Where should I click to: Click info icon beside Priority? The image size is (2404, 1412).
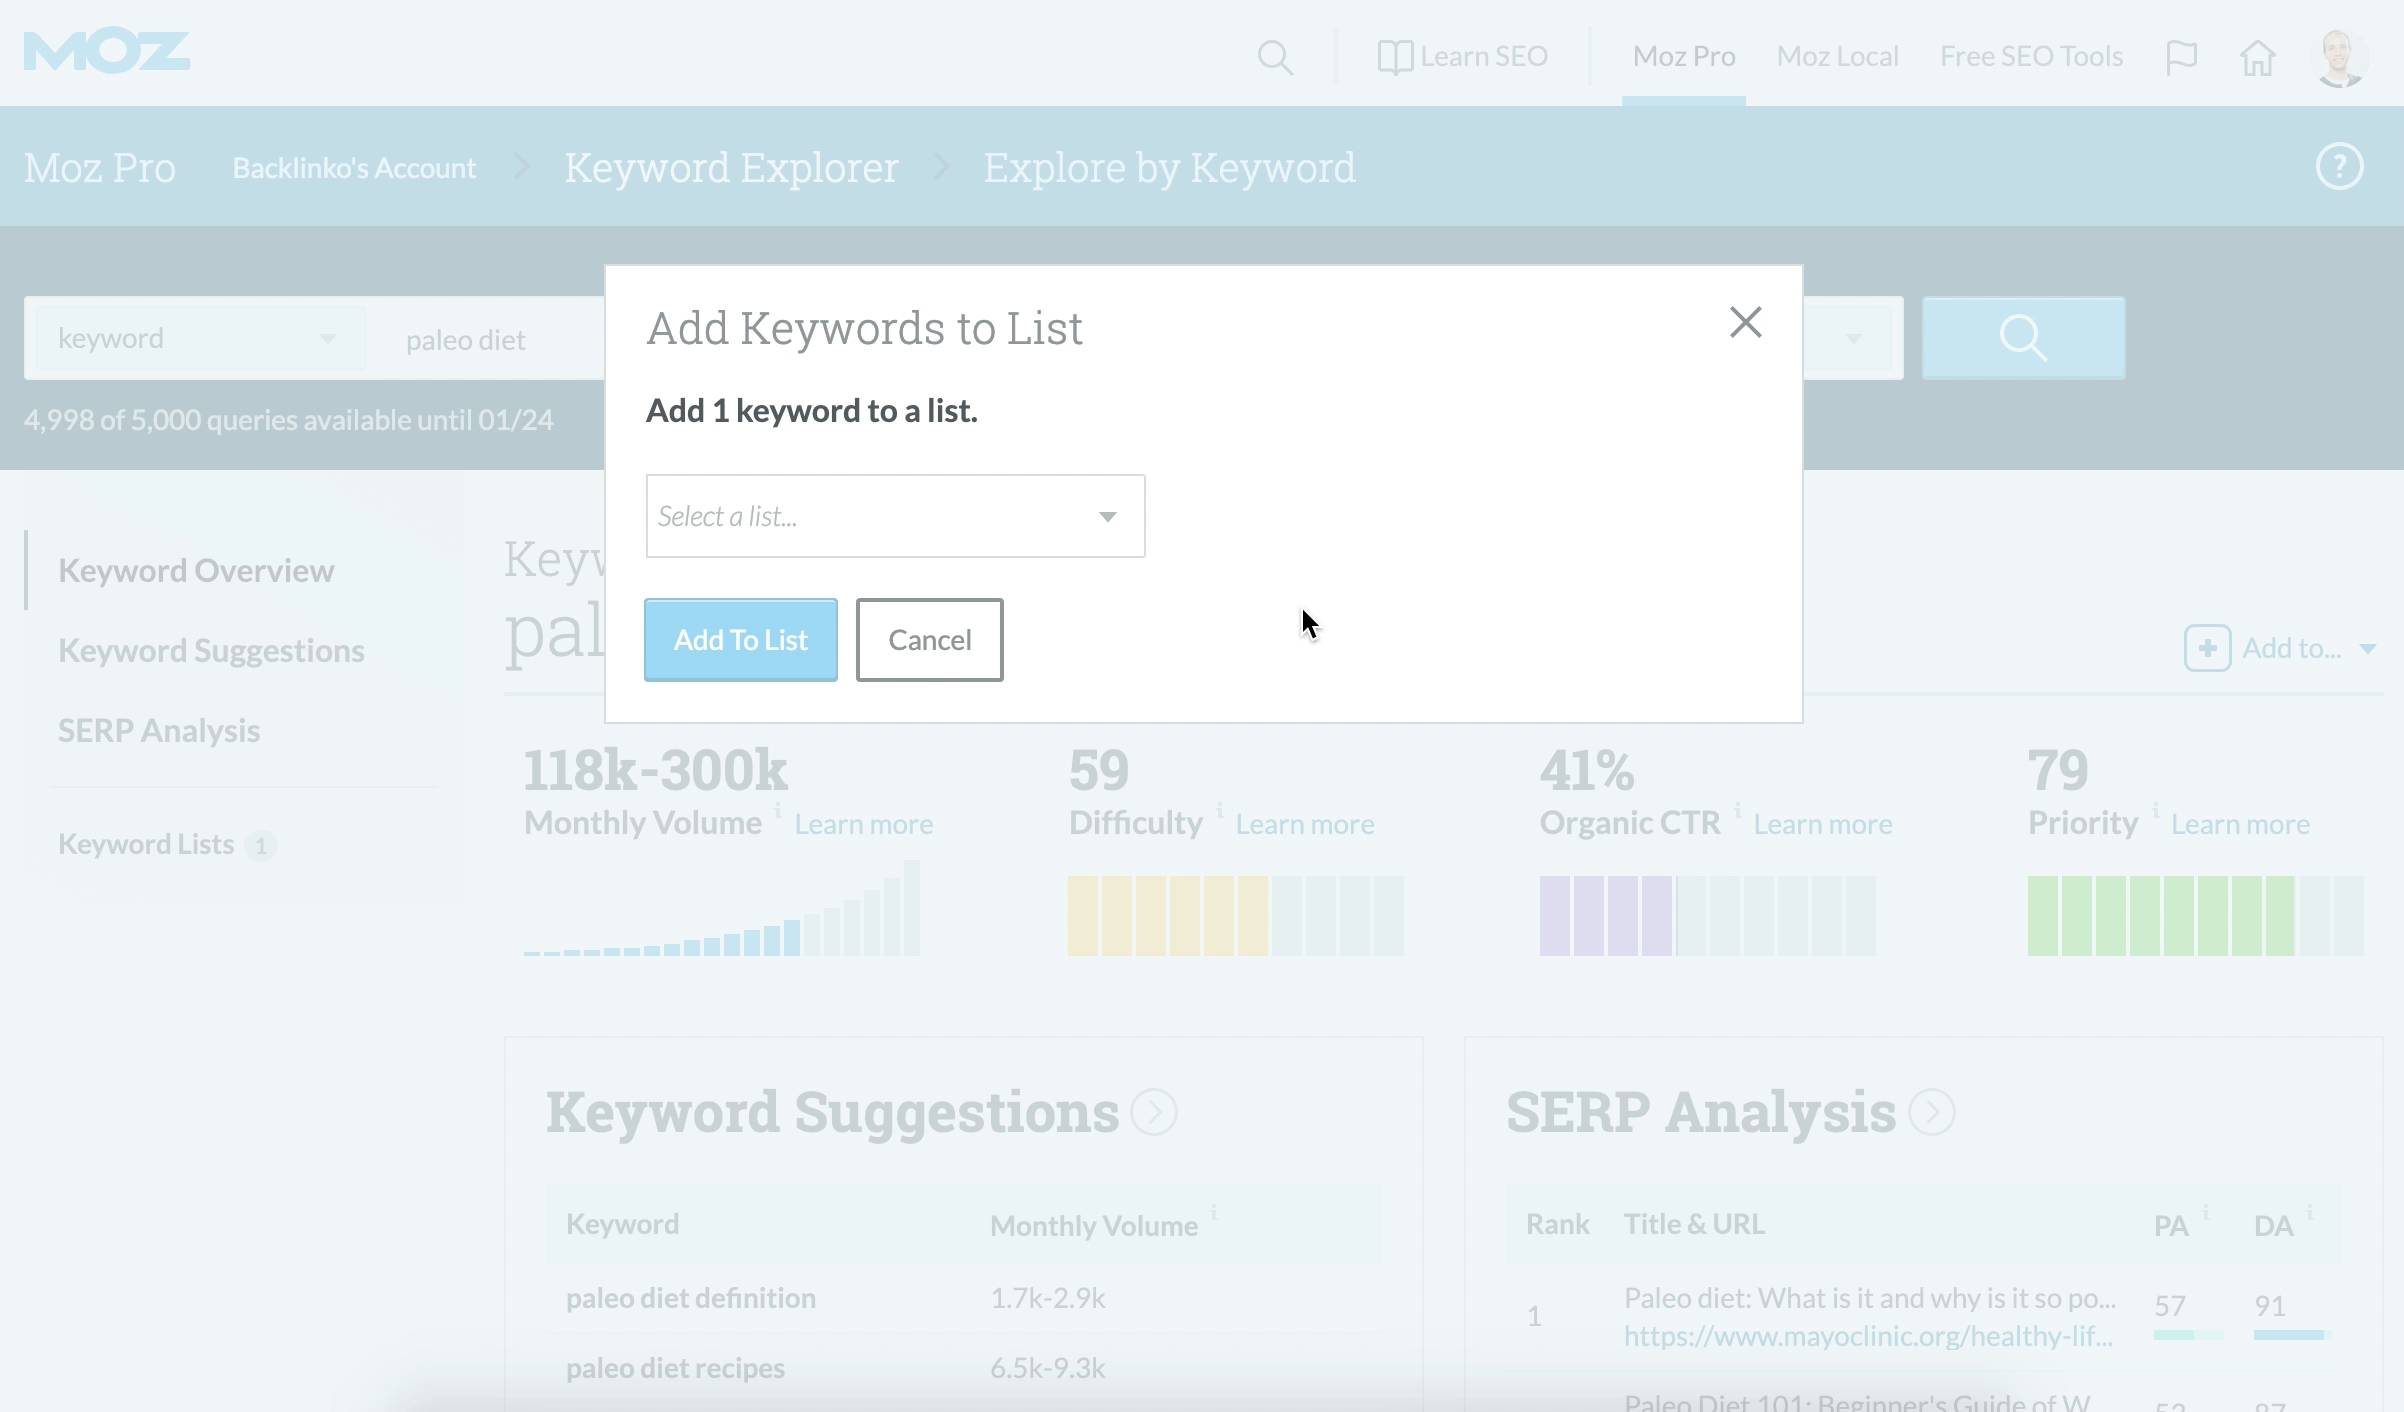pyautogui.click(x=2155, y=809)
